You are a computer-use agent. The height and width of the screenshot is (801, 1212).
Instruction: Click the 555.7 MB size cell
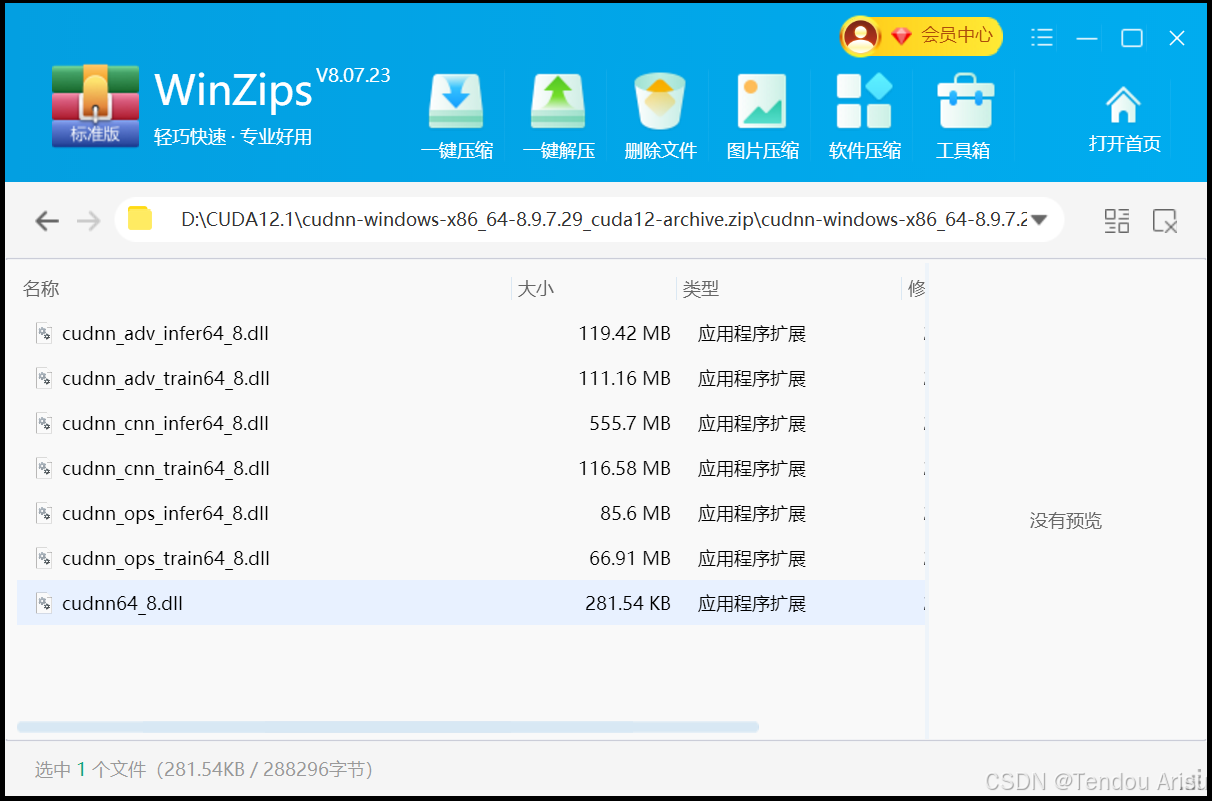630,423
